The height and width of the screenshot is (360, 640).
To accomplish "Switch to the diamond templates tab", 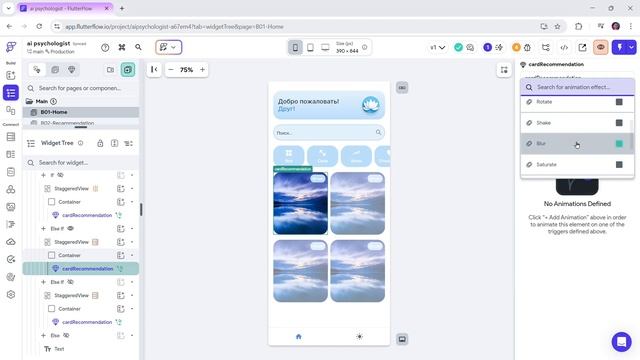I will coord(72,70).
